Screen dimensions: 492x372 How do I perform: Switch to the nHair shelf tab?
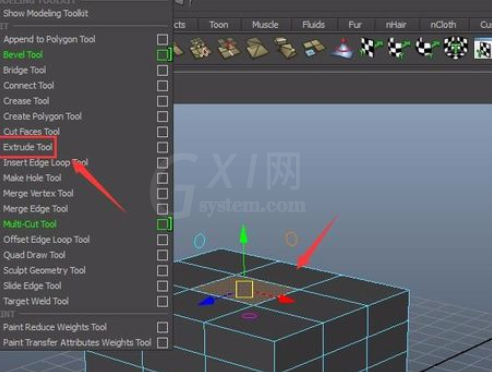click(396, 25)
